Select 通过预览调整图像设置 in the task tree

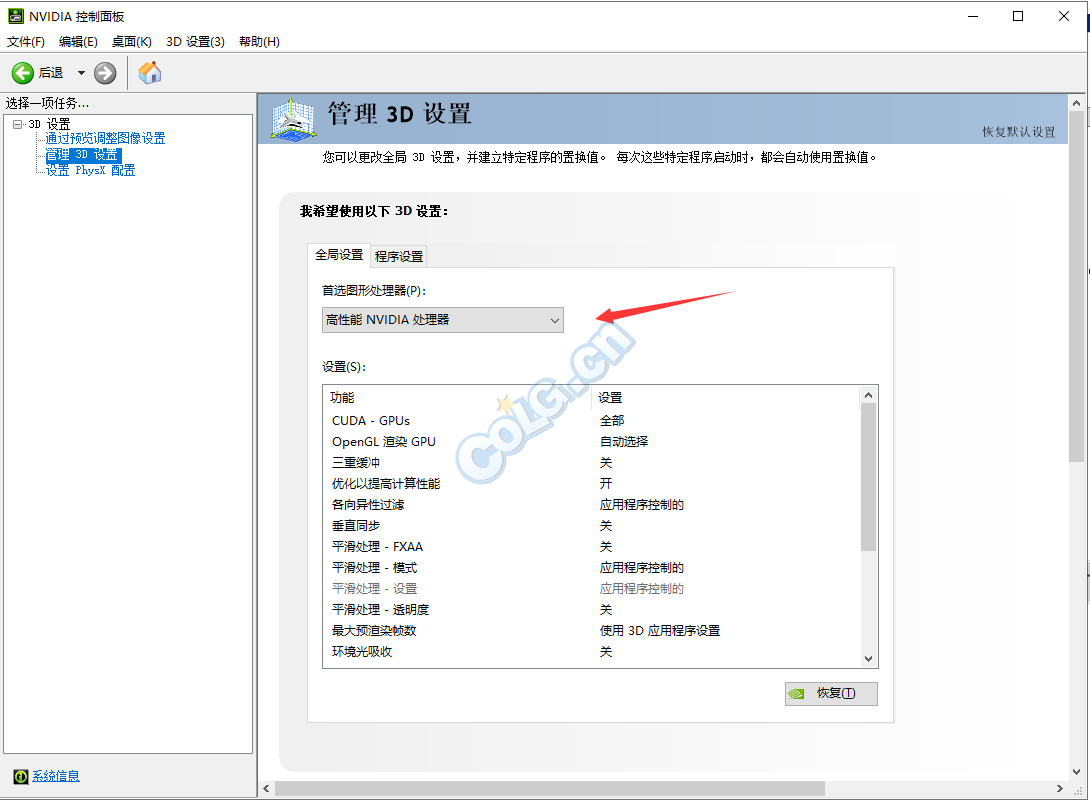[x=105, y=139]
